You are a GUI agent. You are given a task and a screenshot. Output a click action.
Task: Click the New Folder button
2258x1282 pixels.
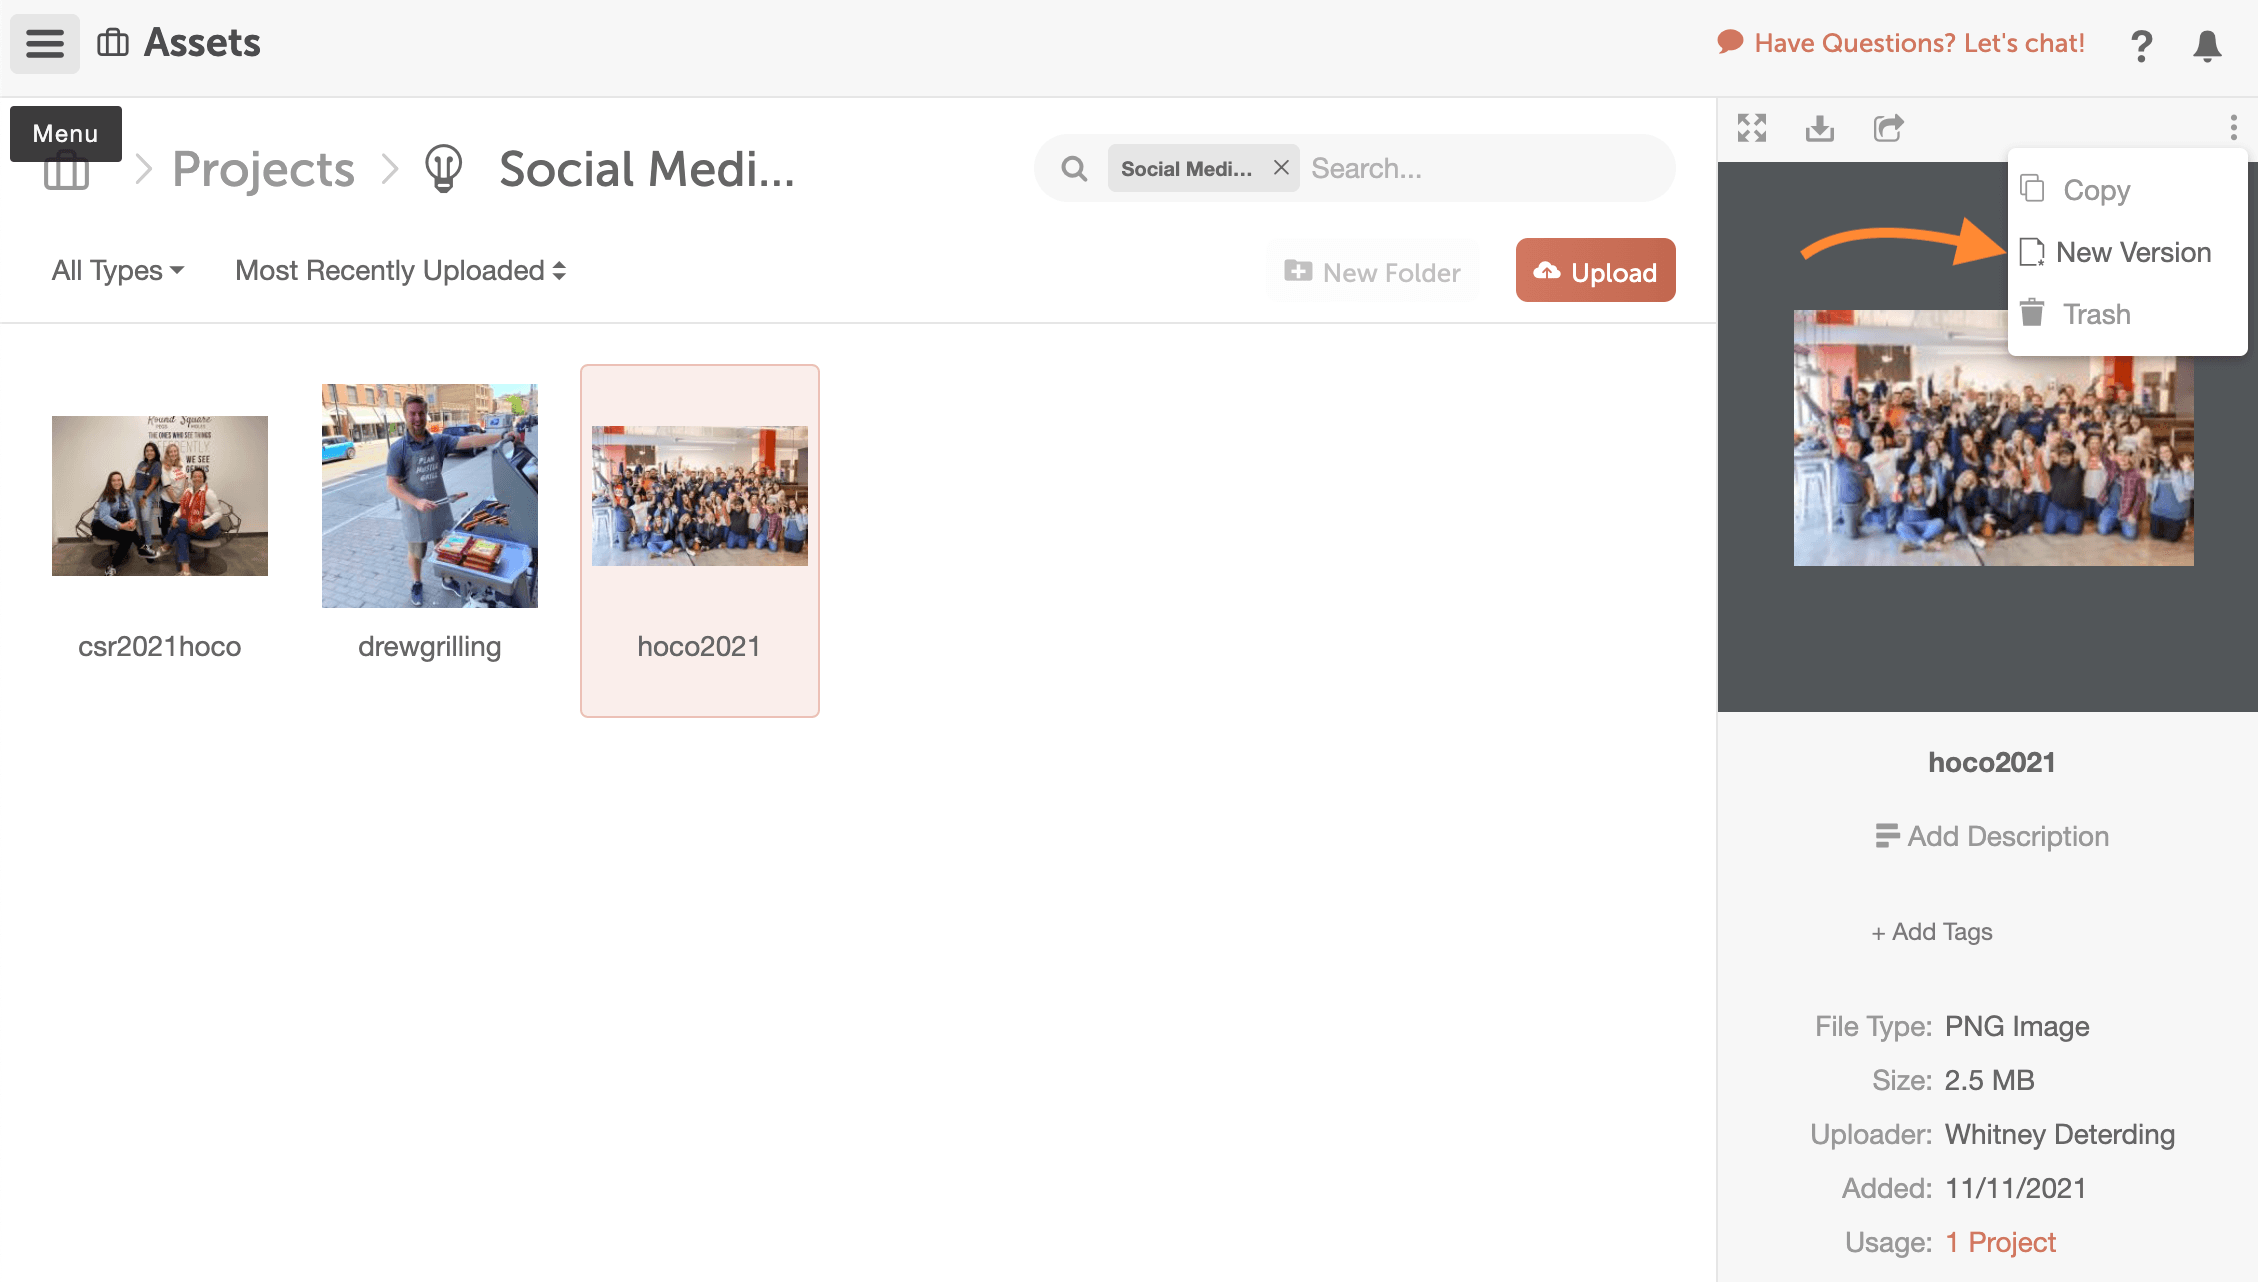(1372, 271)
